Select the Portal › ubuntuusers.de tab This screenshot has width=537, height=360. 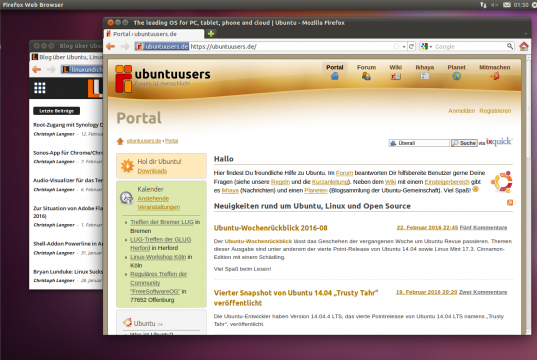(x=154, y=34)
